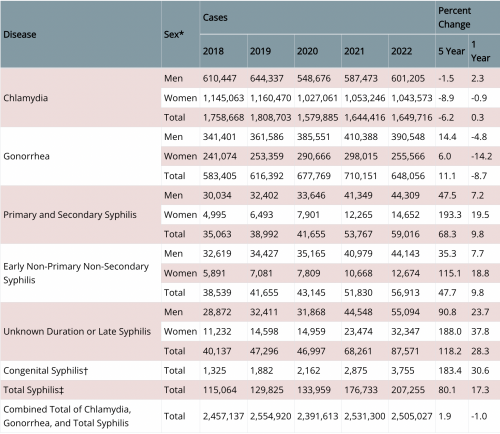Image resolution: width=500 pixels, height=434 pixels.
Task: Select the 2018 year column header
Action: pyautogui.click(x=213, y=51)
